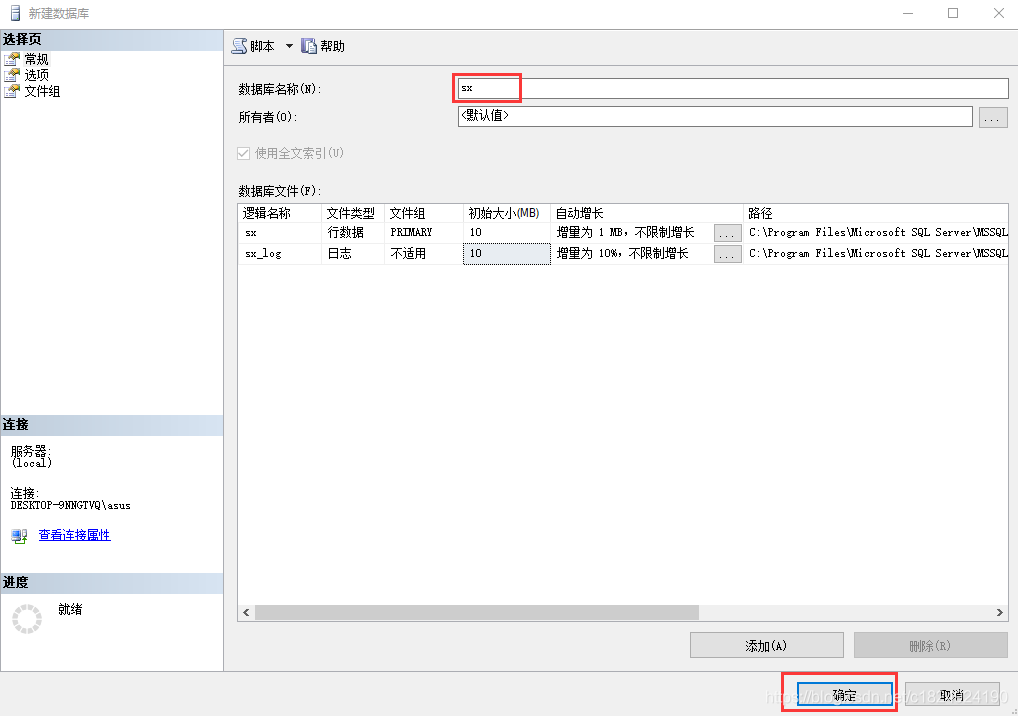Minimize the 新建数据库 window
Viewport: 1018px width, 716px height.
coord(908,13)
